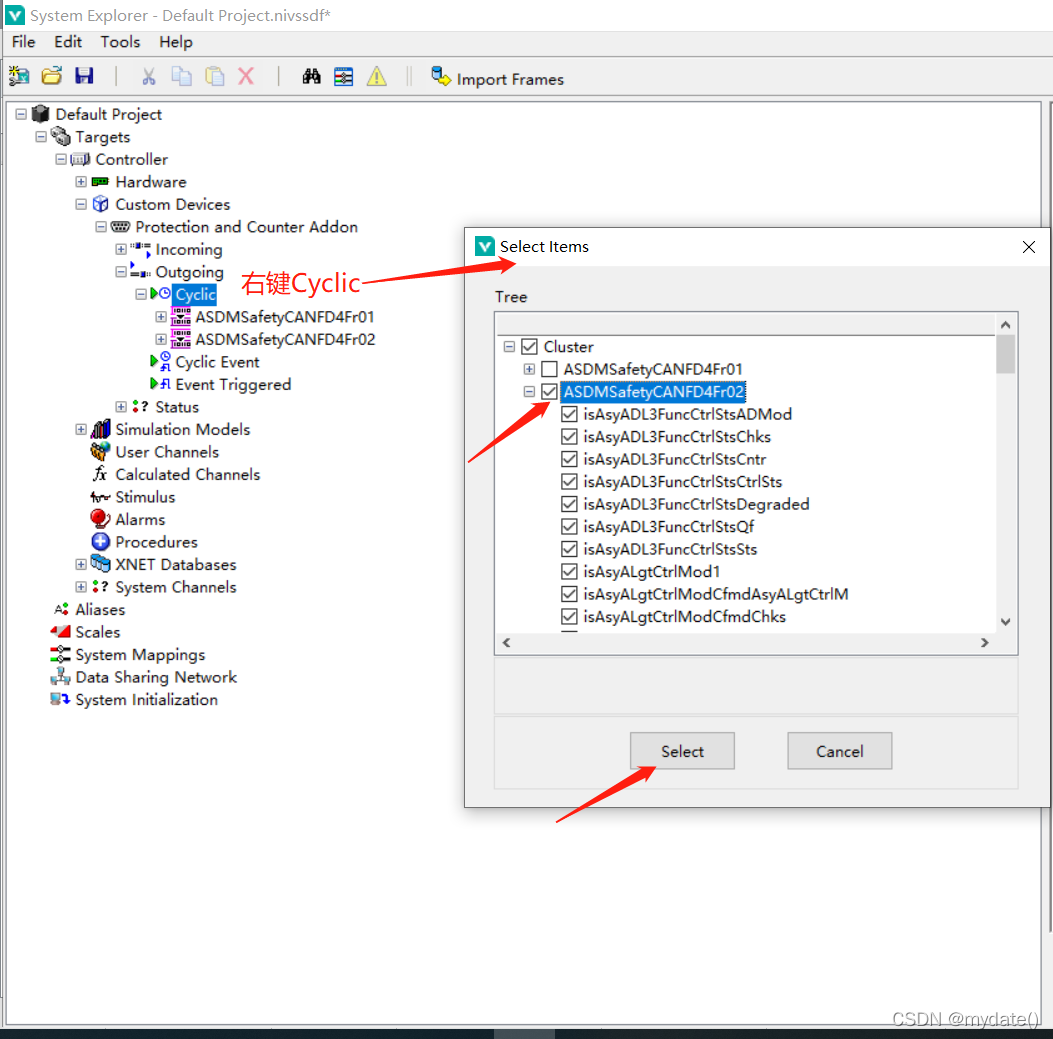Screen dimensions: 1053x1039
Task: Click the binoculars Find toolbar icon
Action: 312,77
